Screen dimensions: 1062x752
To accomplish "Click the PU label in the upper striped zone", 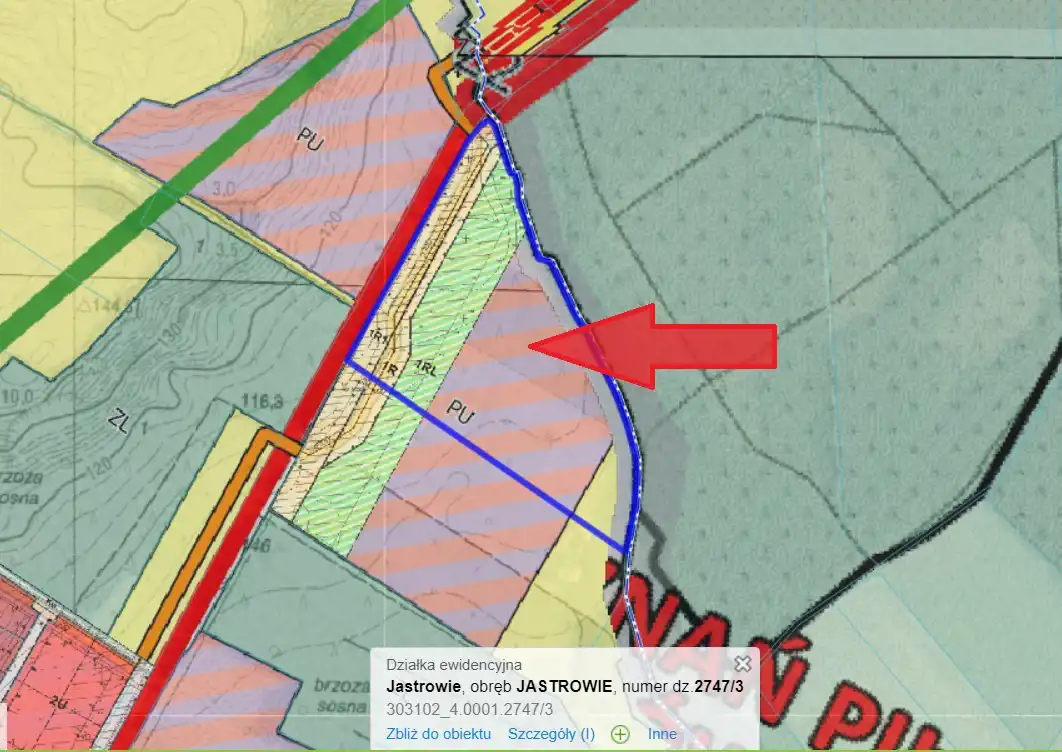I will (309, 142).
